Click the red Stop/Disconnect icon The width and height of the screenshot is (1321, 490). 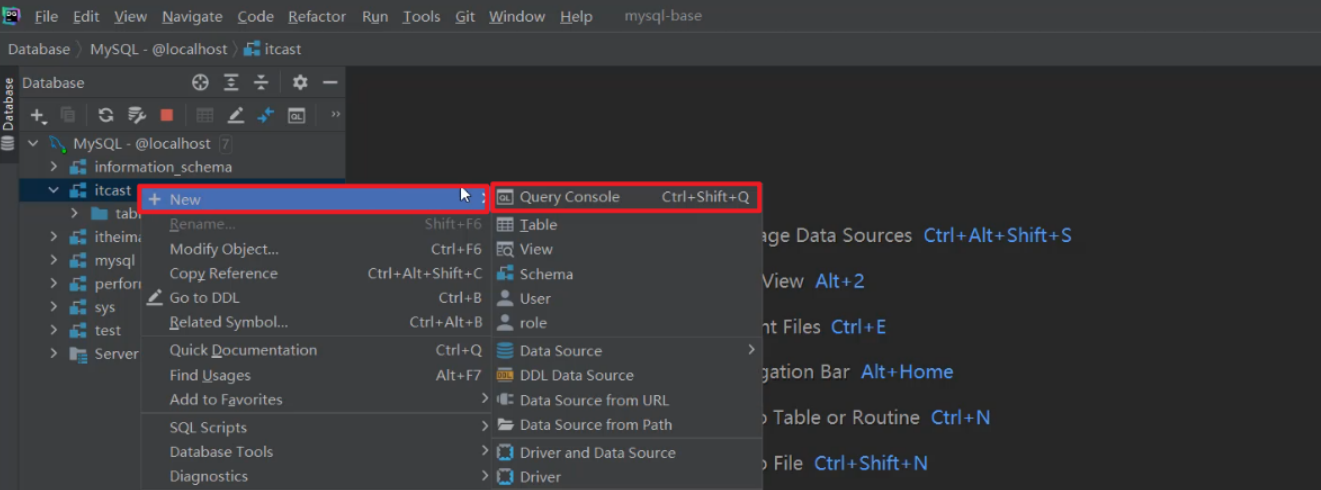click(167, 115)
